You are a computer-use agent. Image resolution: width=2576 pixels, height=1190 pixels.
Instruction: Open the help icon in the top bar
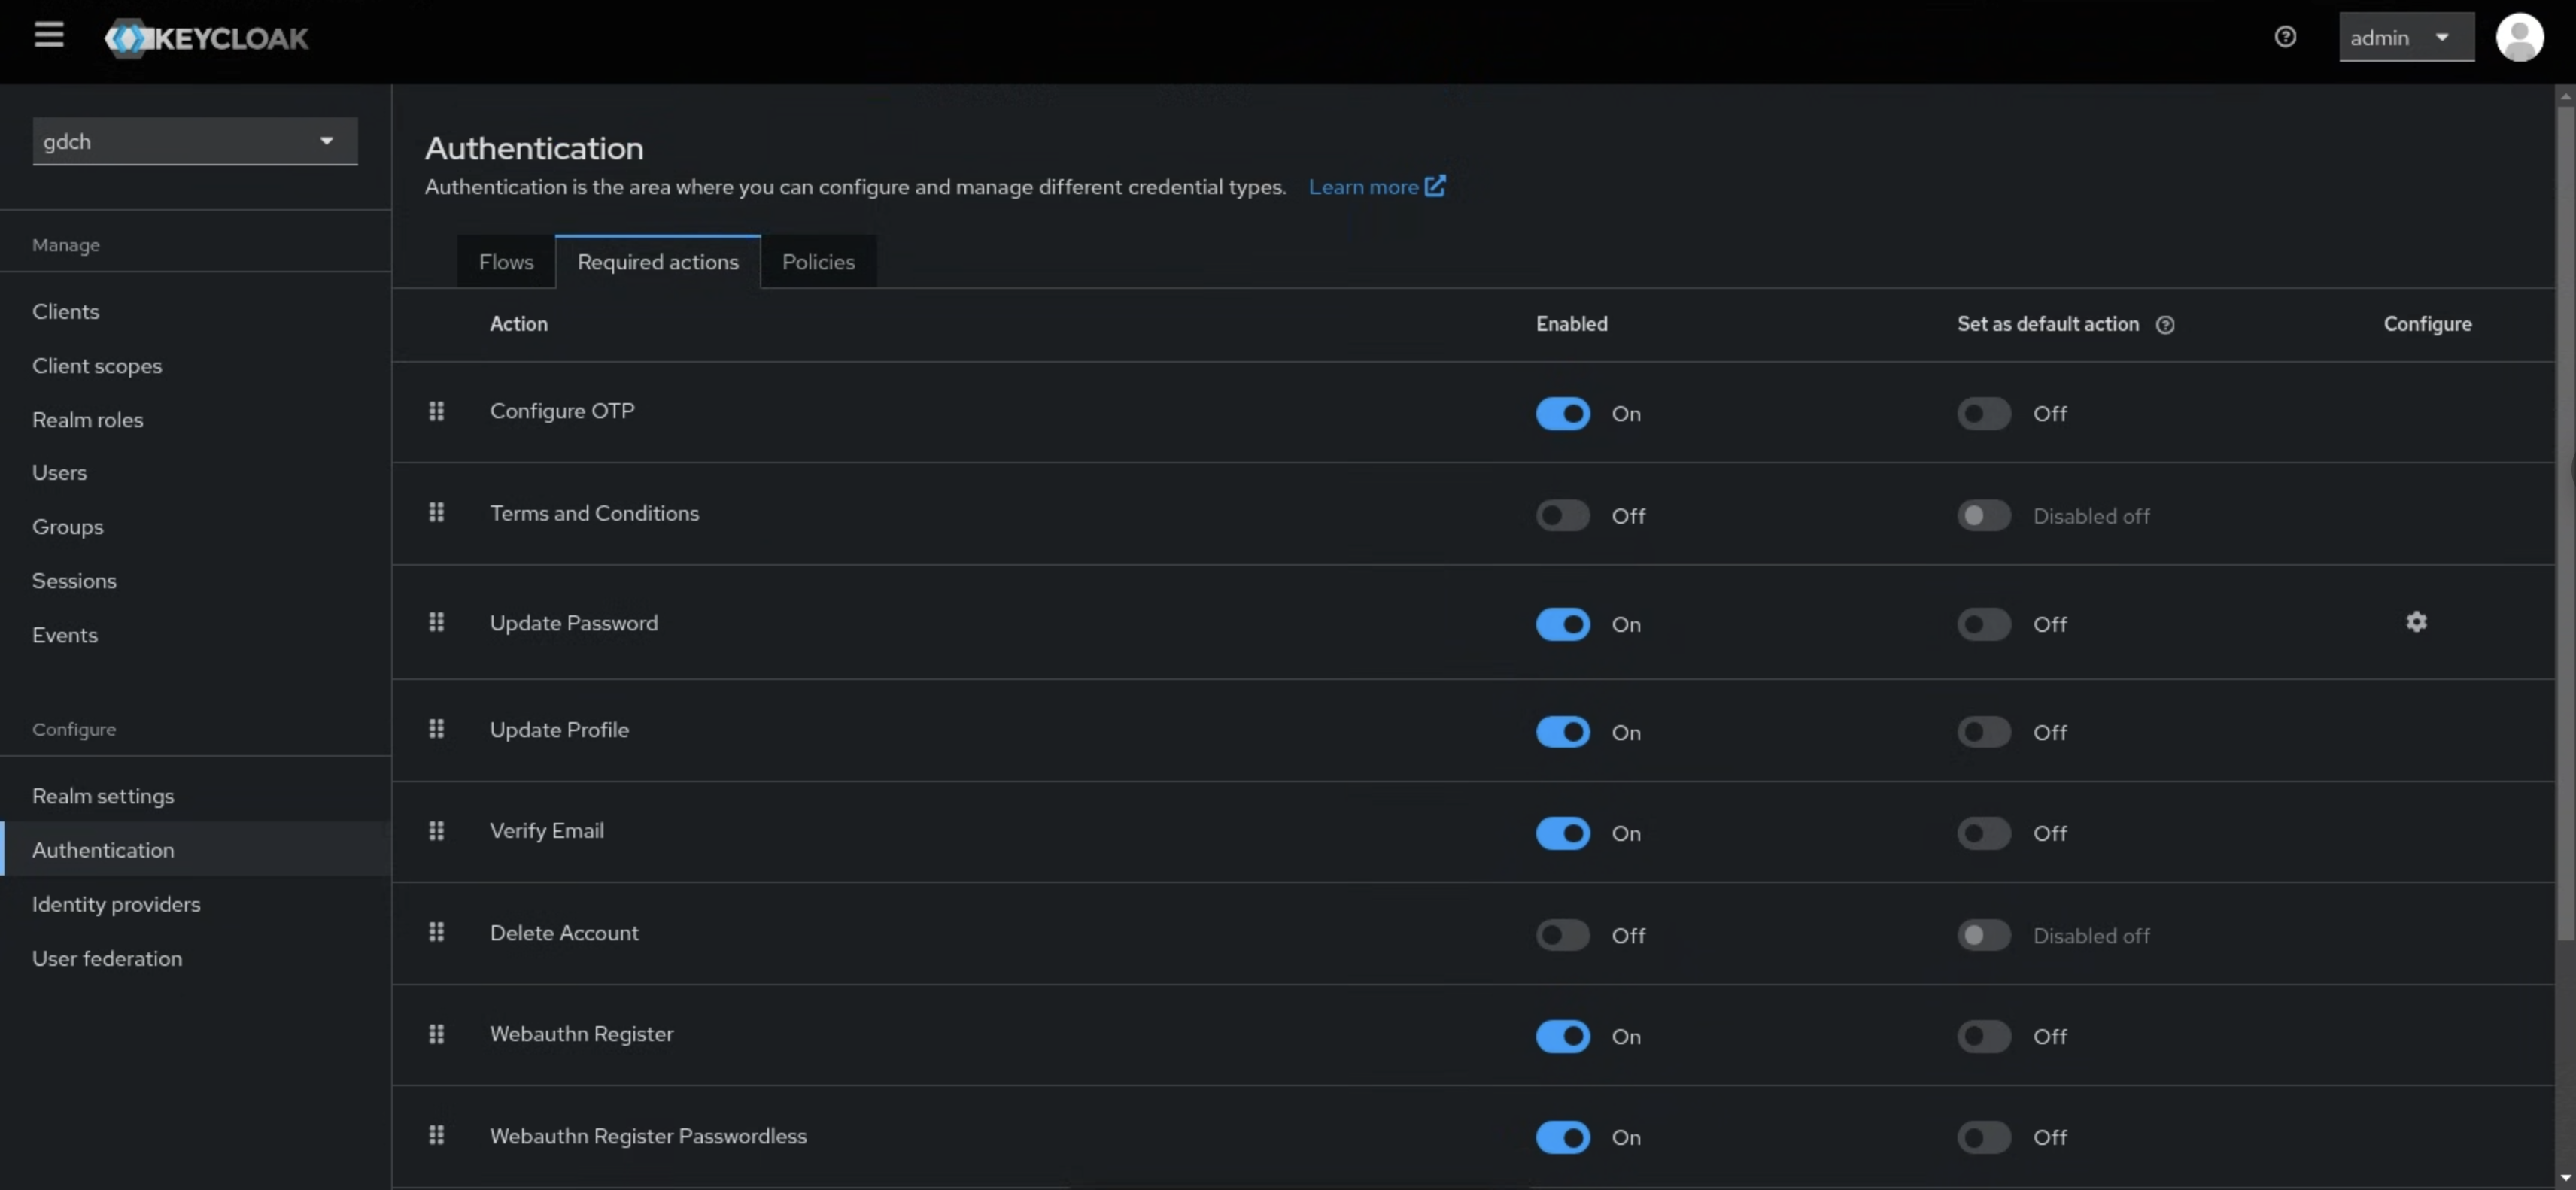click(2286, 36)
